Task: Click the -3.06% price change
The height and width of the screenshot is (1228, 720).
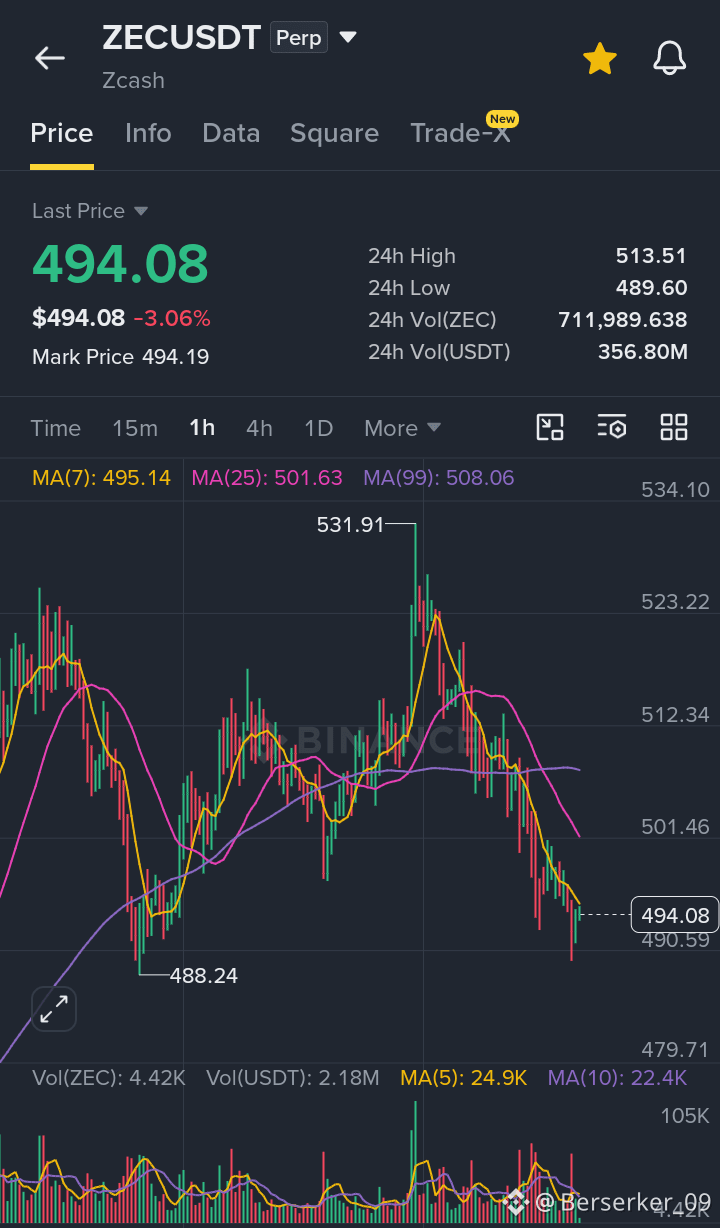Action: 172,319
